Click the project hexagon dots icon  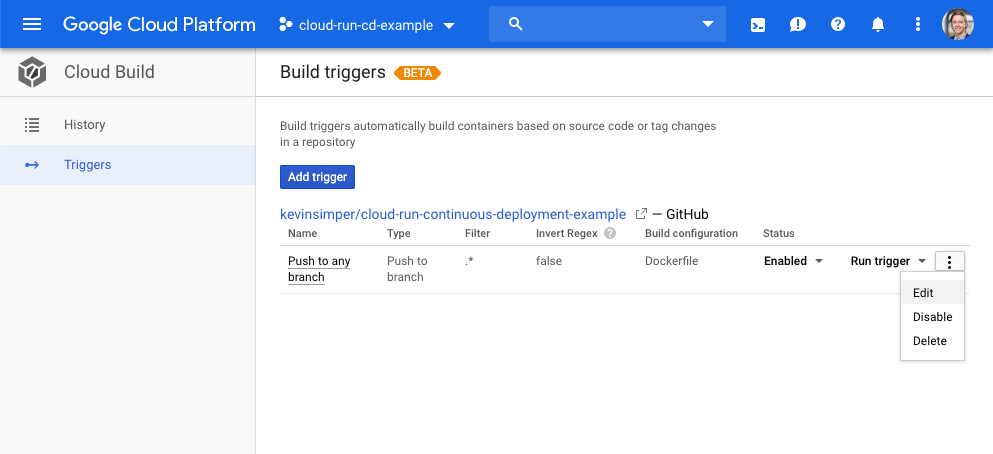tap(286, 25)
